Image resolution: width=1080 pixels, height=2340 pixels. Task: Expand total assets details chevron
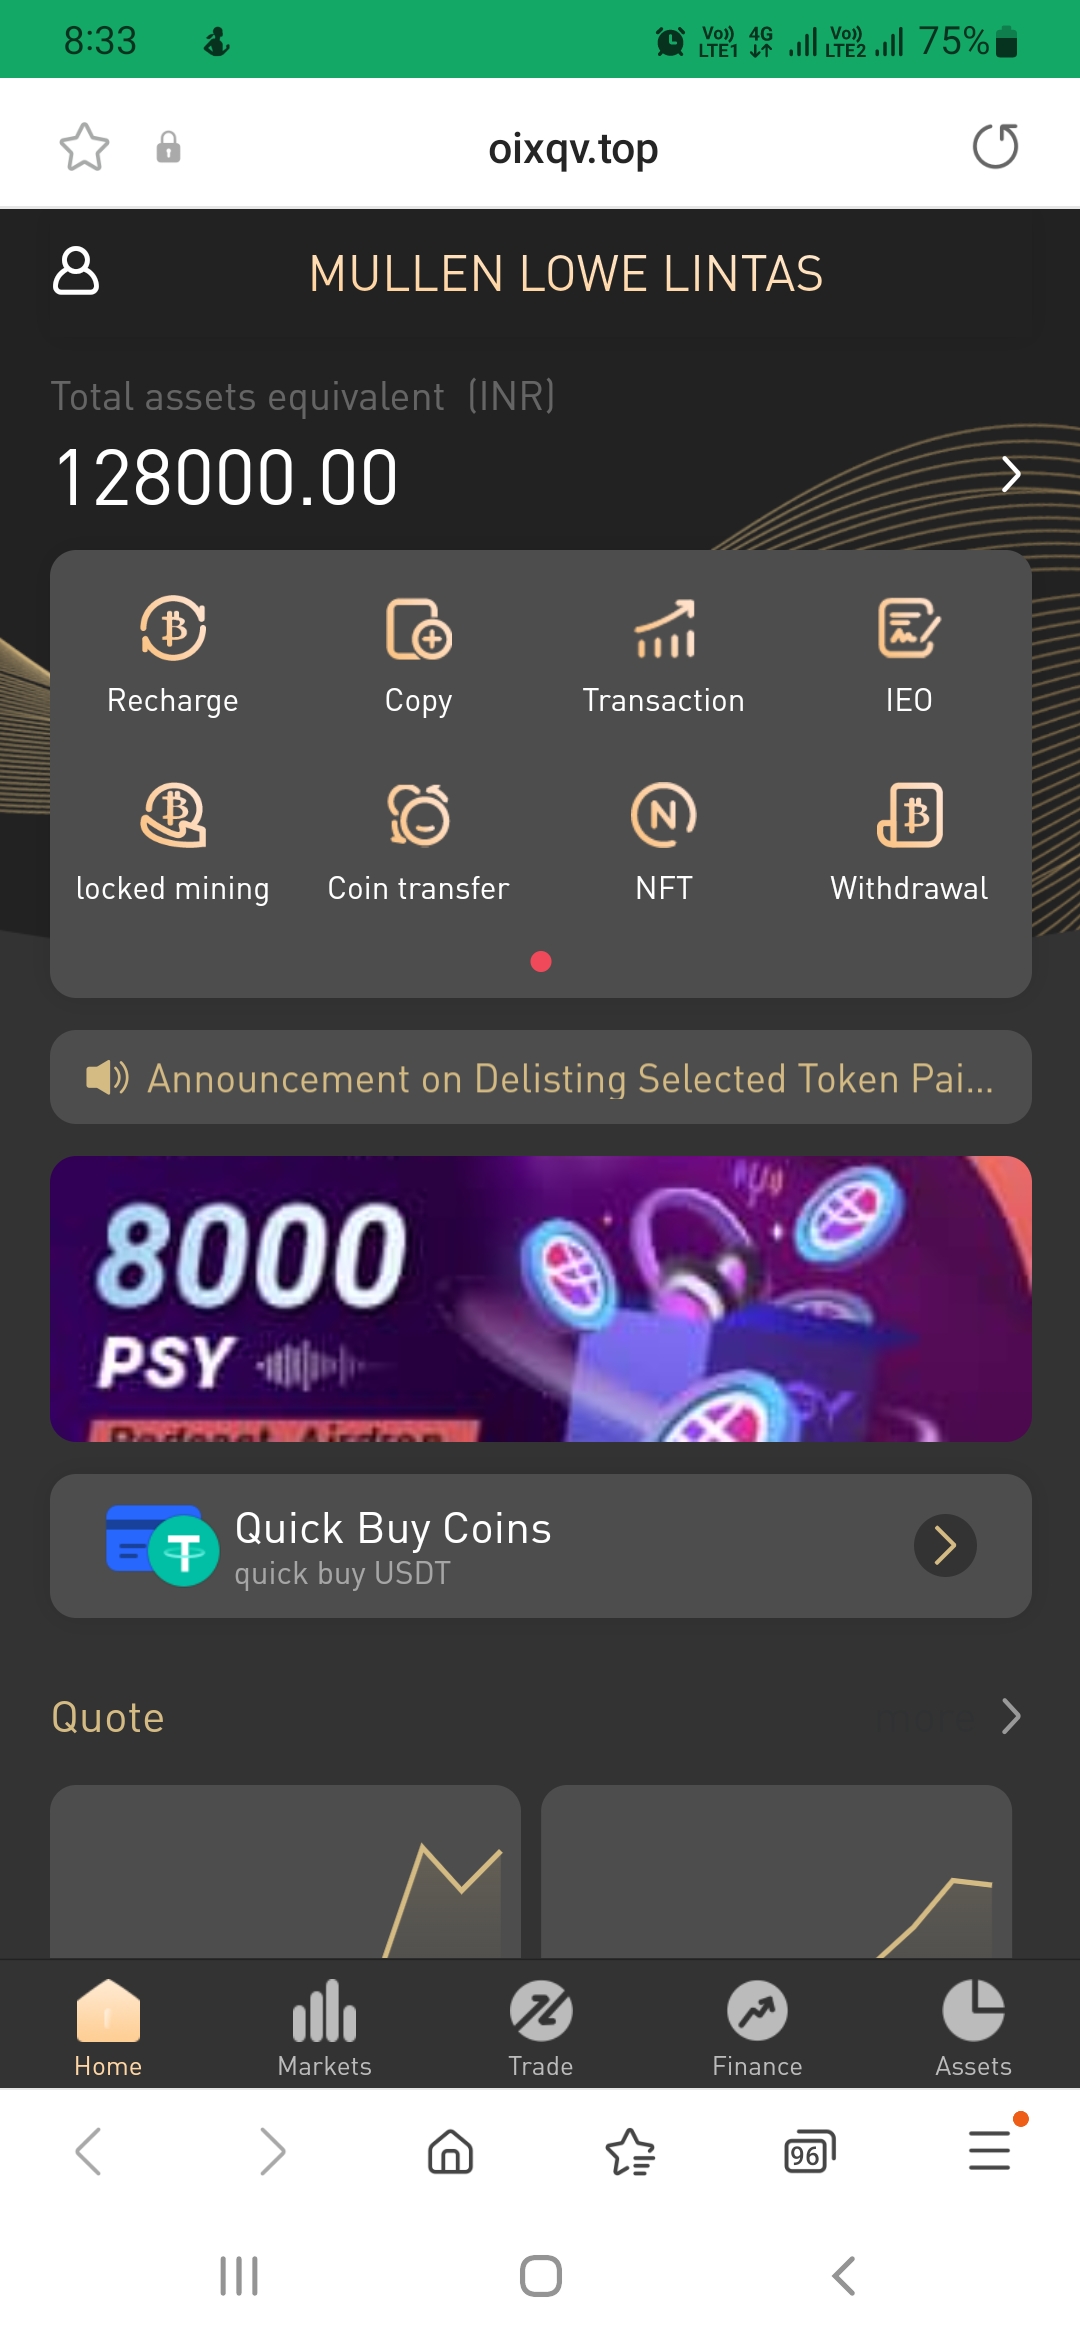[1011, 474]
